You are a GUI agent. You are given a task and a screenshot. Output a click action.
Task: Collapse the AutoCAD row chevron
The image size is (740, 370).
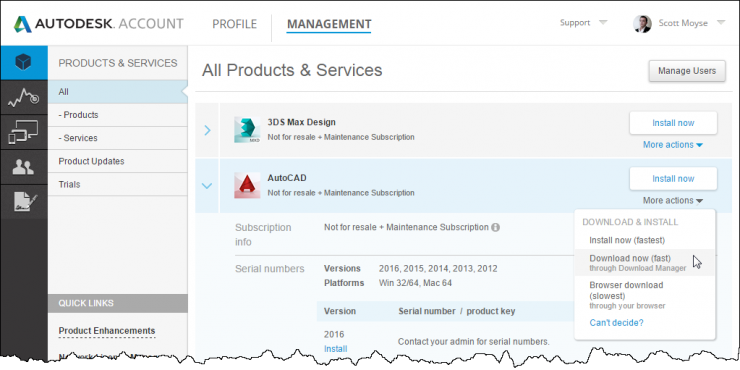tap(207, 186)
